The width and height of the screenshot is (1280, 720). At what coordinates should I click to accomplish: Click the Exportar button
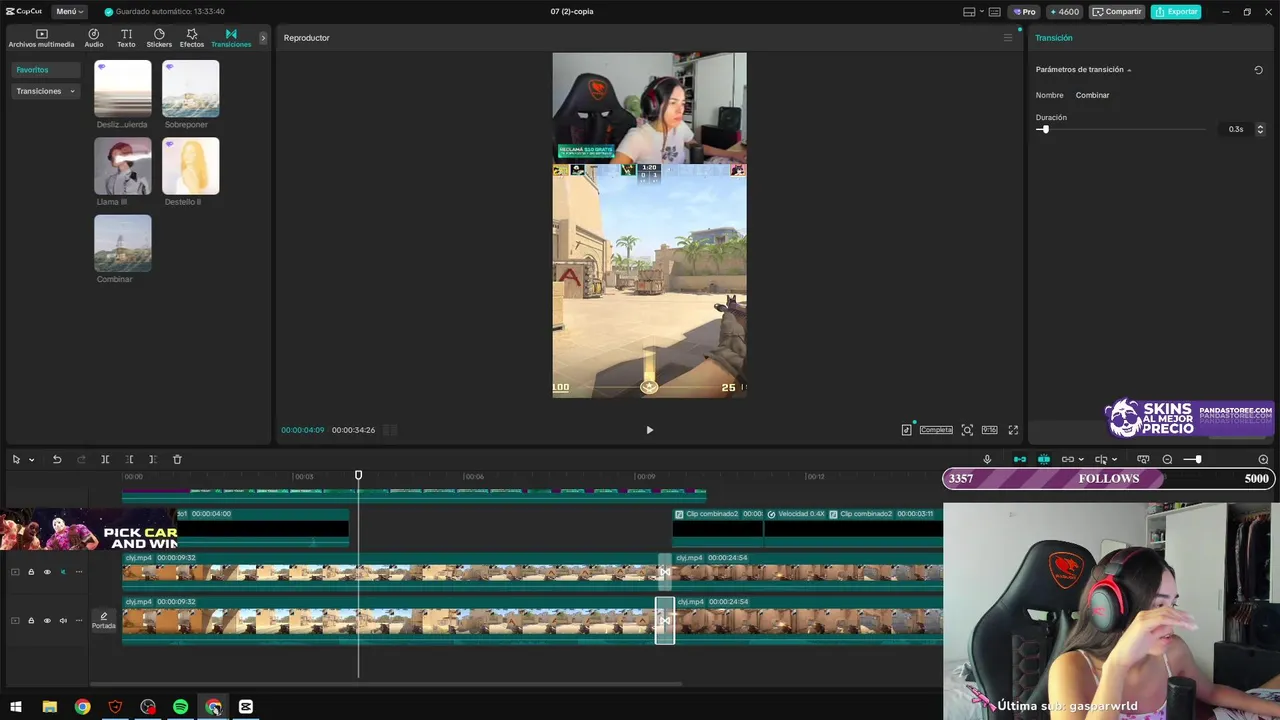(1176, 12)
